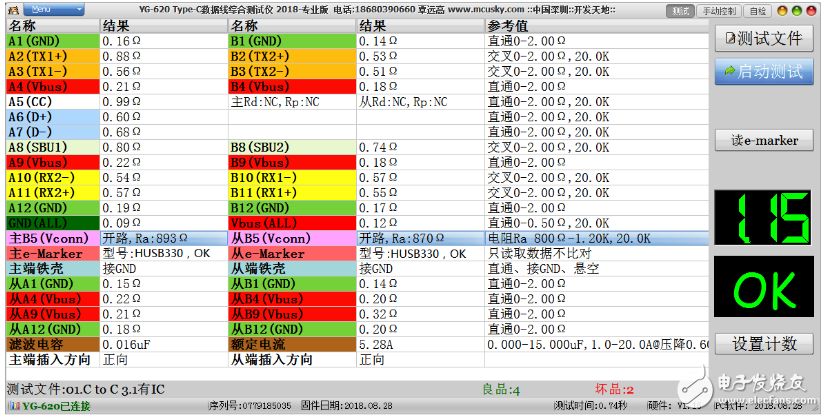The height and width of the screenshot is (417, 825).
Task: Select the 主端铁壳 cell
Action: pyautogui.click(x=53, y=269)
